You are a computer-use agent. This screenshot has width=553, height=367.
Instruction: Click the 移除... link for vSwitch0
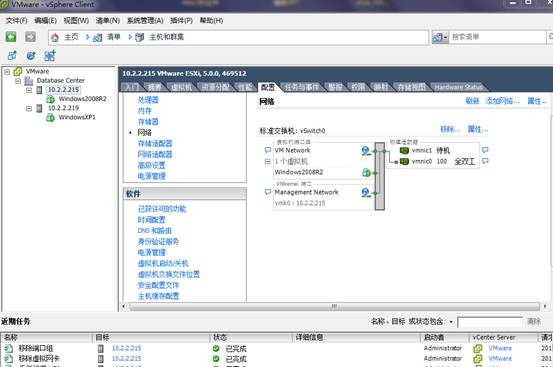450,129
